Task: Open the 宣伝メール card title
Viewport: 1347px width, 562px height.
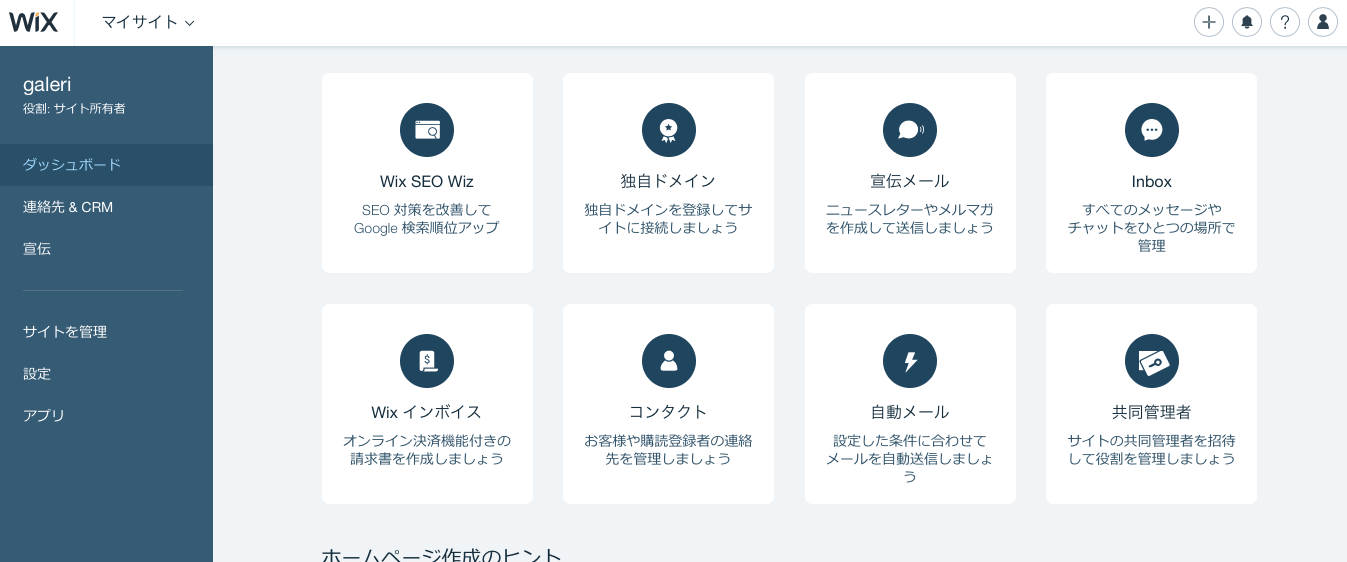Action: coord(910,182)
